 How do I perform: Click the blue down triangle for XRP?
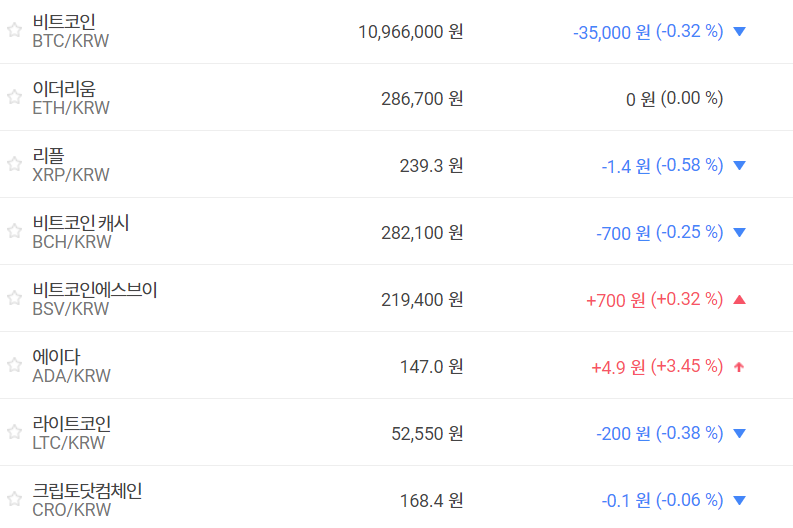(x=739, y=166)
